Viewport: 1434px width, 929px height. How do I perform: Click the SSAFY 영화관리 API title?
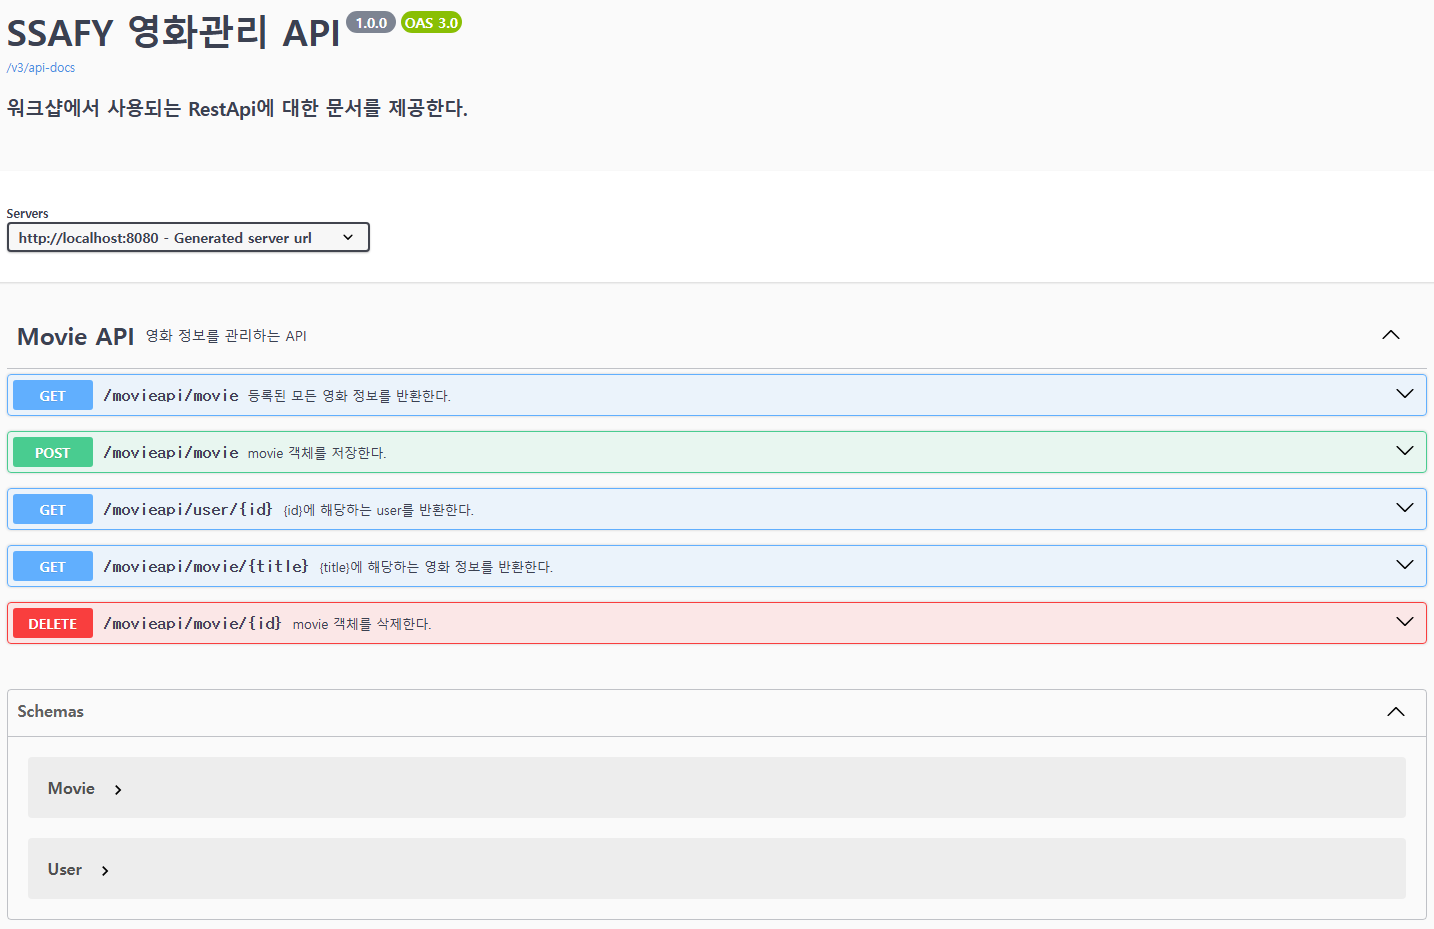[x=173, y=32]
